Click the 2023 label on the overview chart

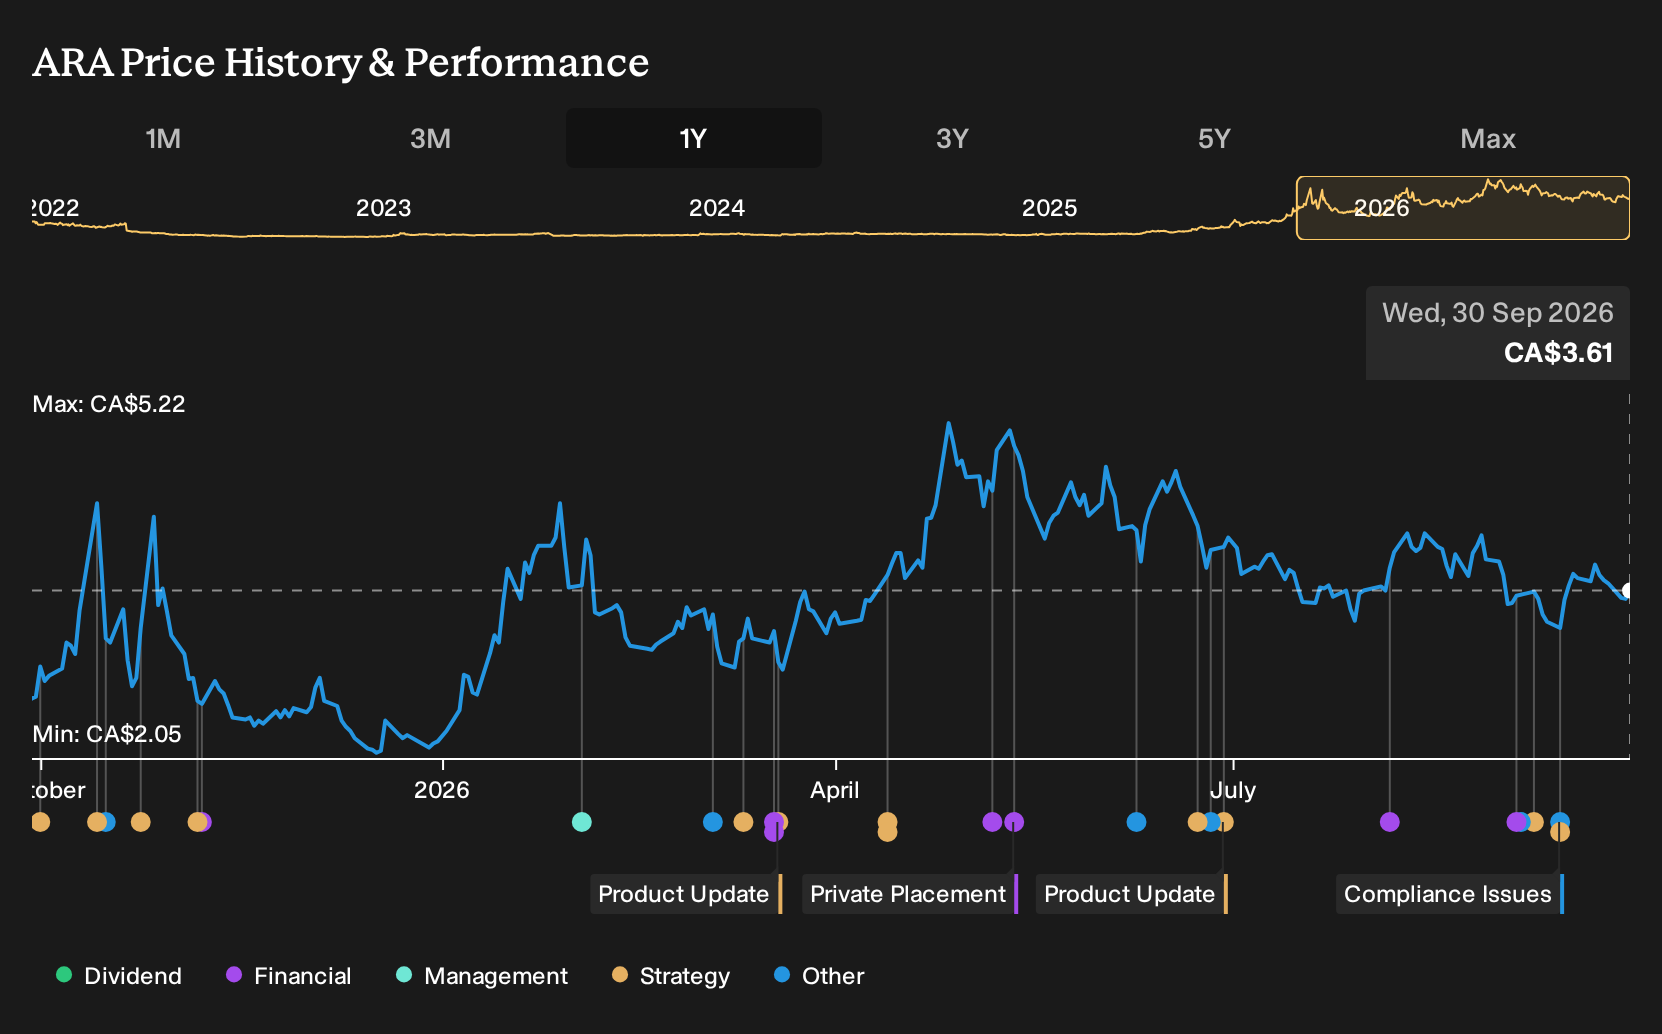click(x=383, y=208)
